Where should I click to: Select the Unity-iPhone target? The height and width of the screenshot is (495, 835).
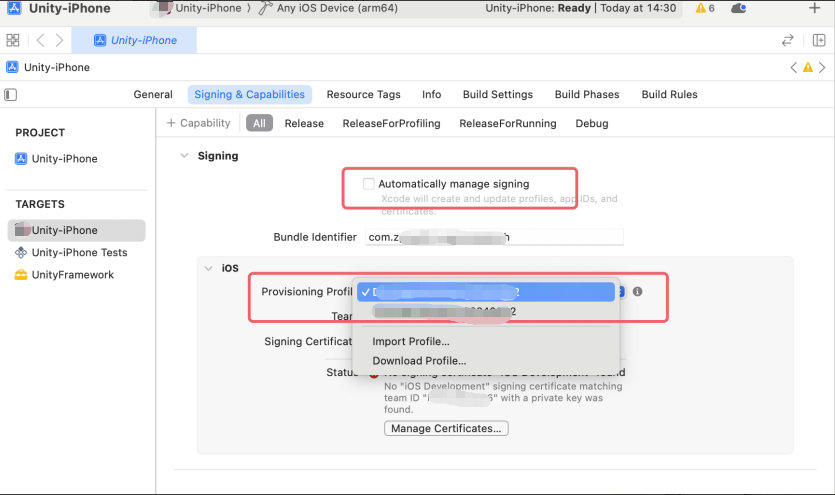77,230
